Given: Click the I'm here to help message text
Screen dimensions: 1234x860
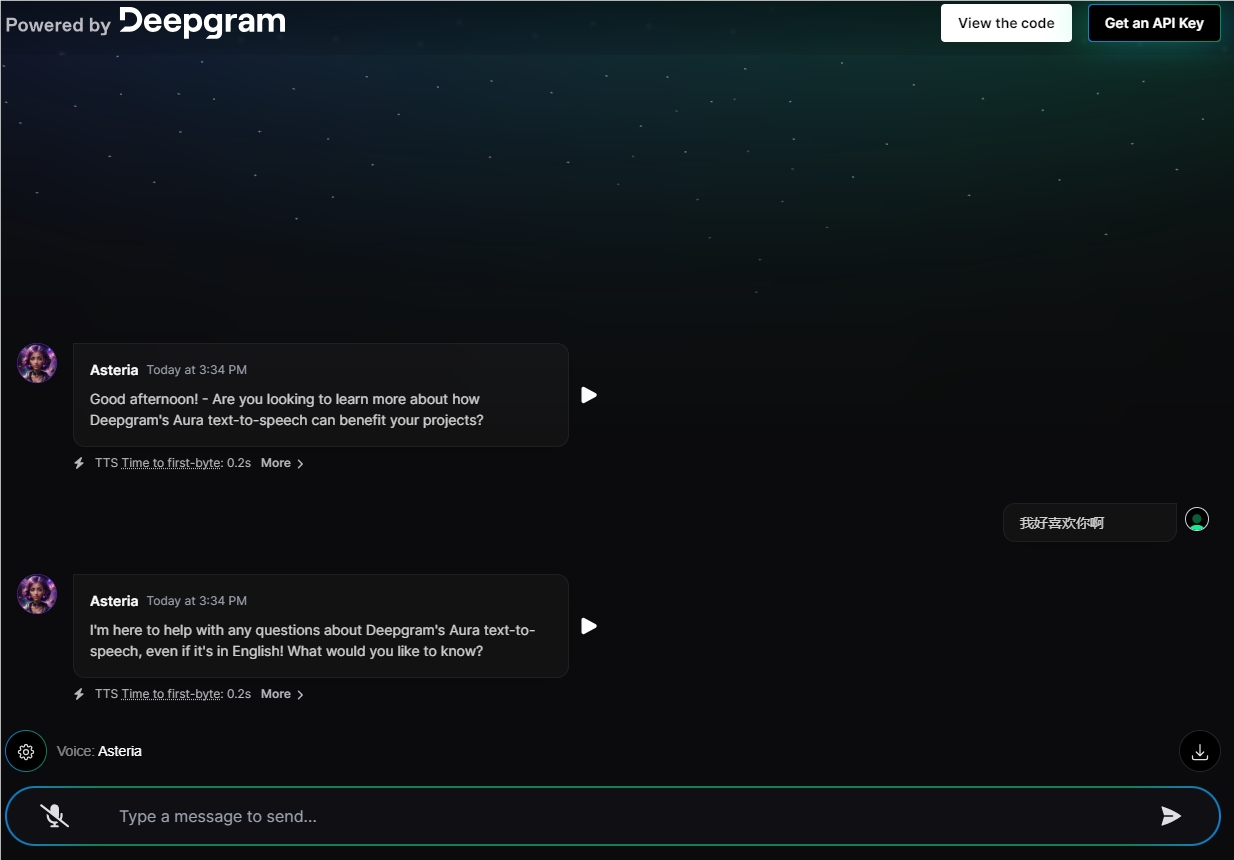Looking at the screenshot, I should click(x=312, y=641).
